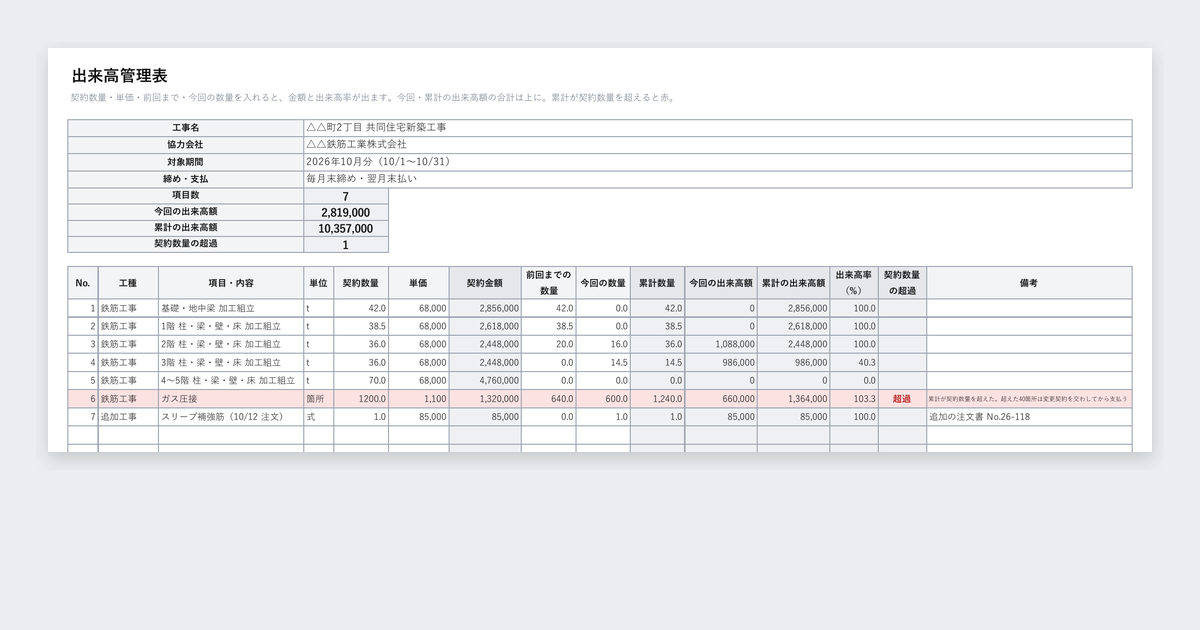Click the 追加工事 work type cell
The height and width of the screenshot is (630, 1200).
(128, 417)
